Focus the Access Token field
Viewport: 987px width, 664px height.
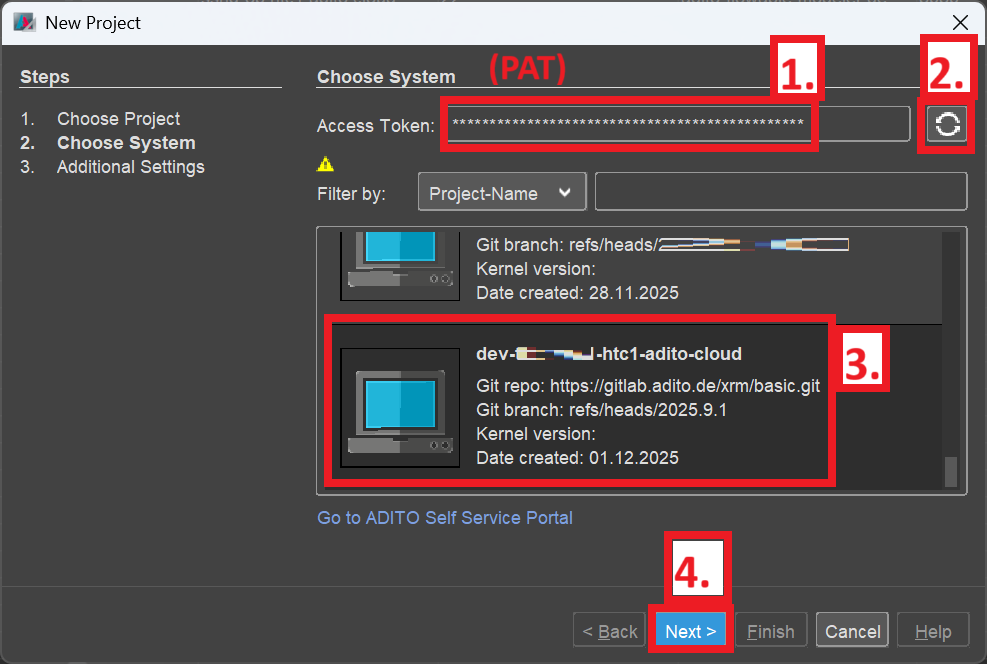[x=630, y=124]
